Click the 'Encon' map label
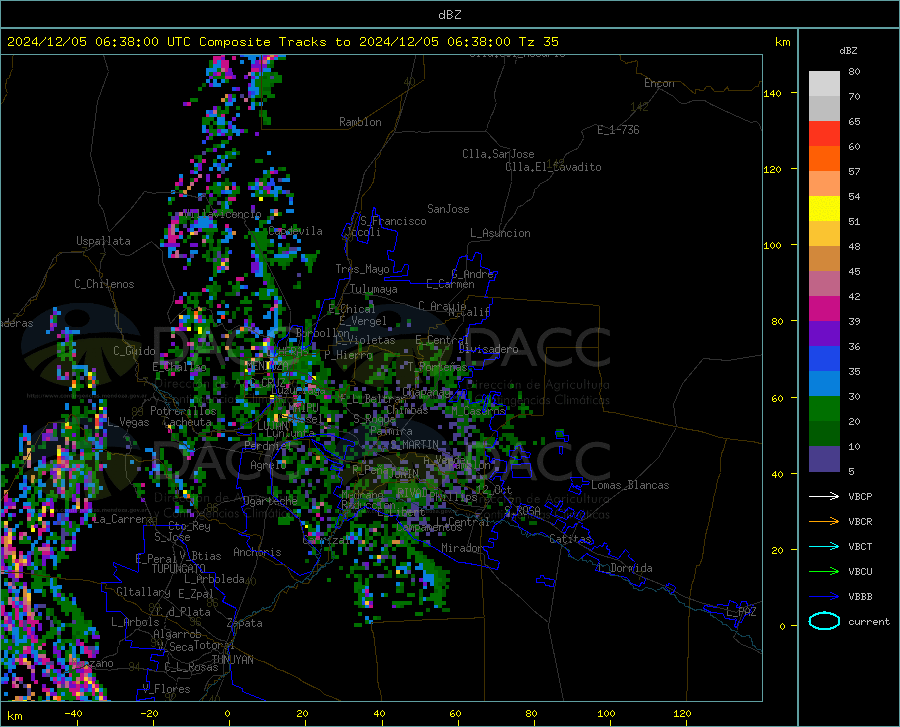Image resolution: width=900 pixels, height=727 pixels. (x=659, y=83)
